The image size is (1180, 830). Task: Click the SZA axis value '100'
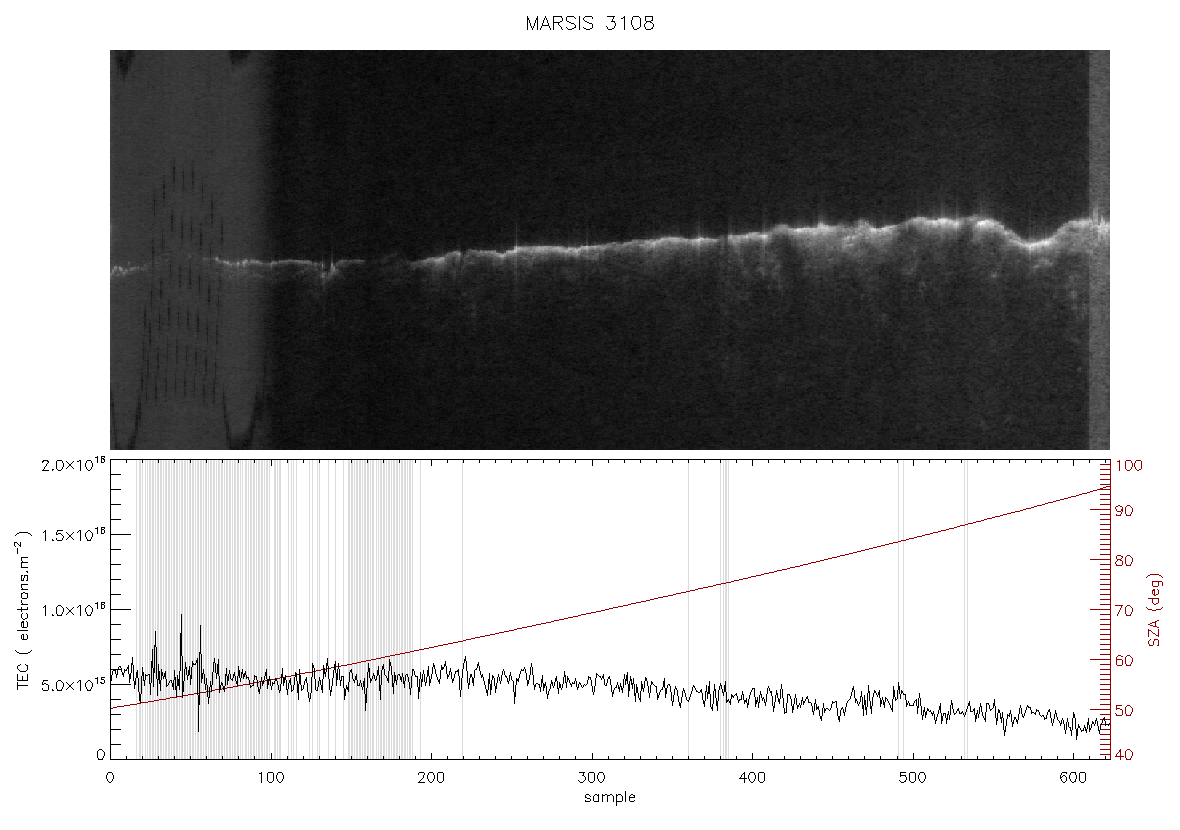tap(1129, 466)
